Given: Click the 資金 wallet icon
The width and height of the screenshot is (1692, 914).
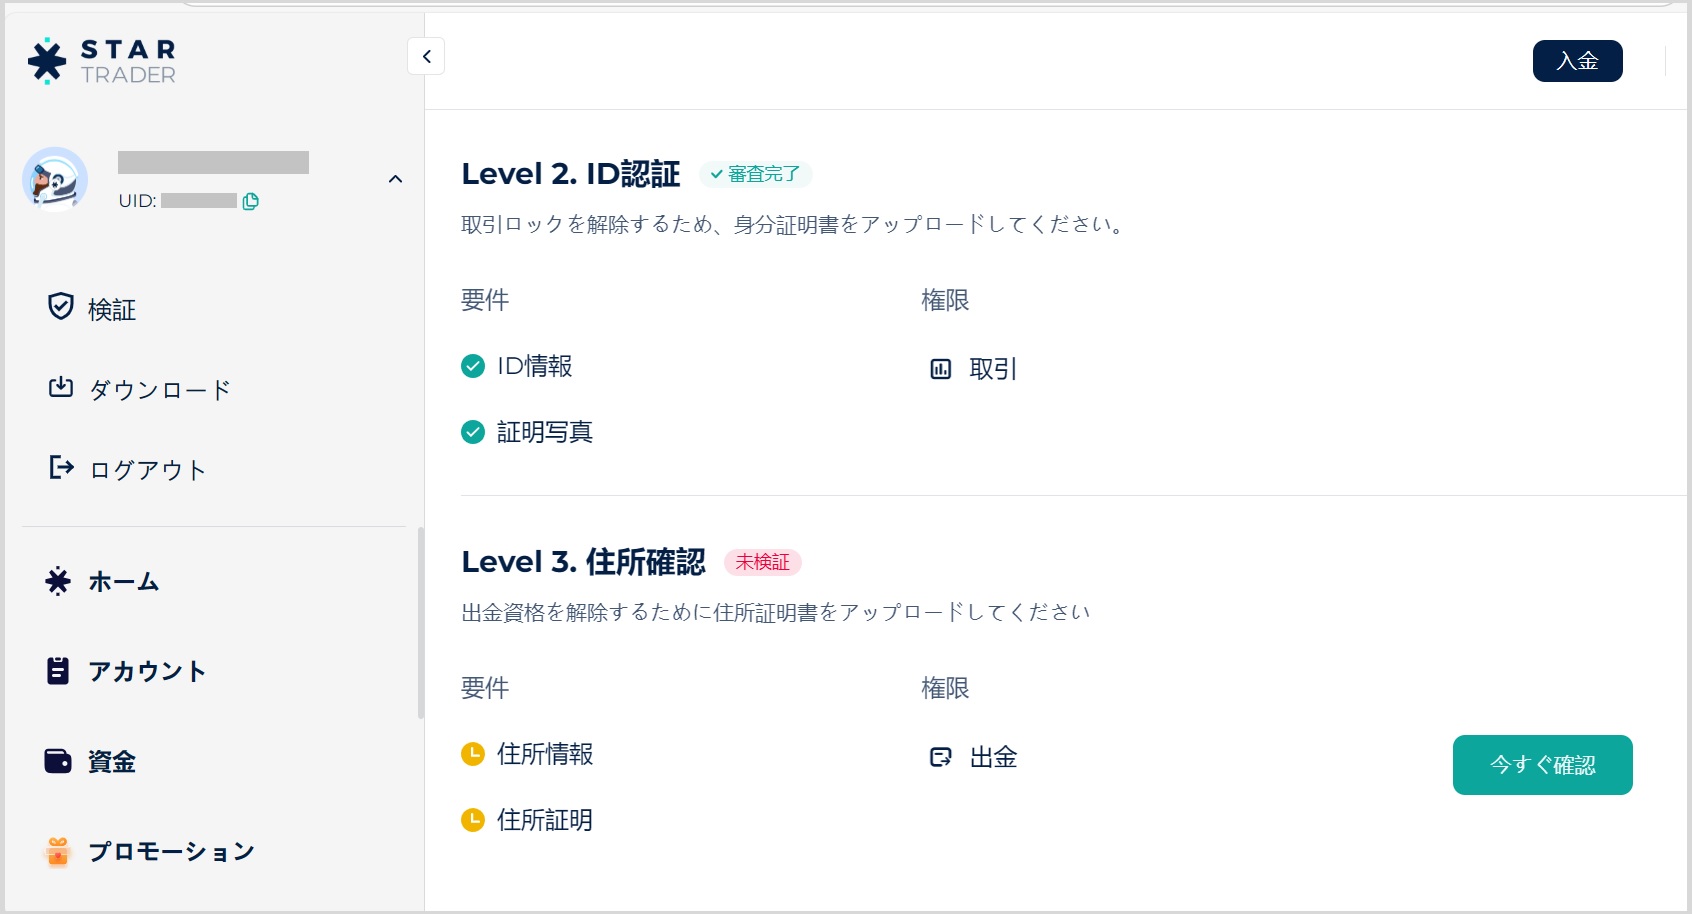Looking at the screenshot, I should pos(58,761).
